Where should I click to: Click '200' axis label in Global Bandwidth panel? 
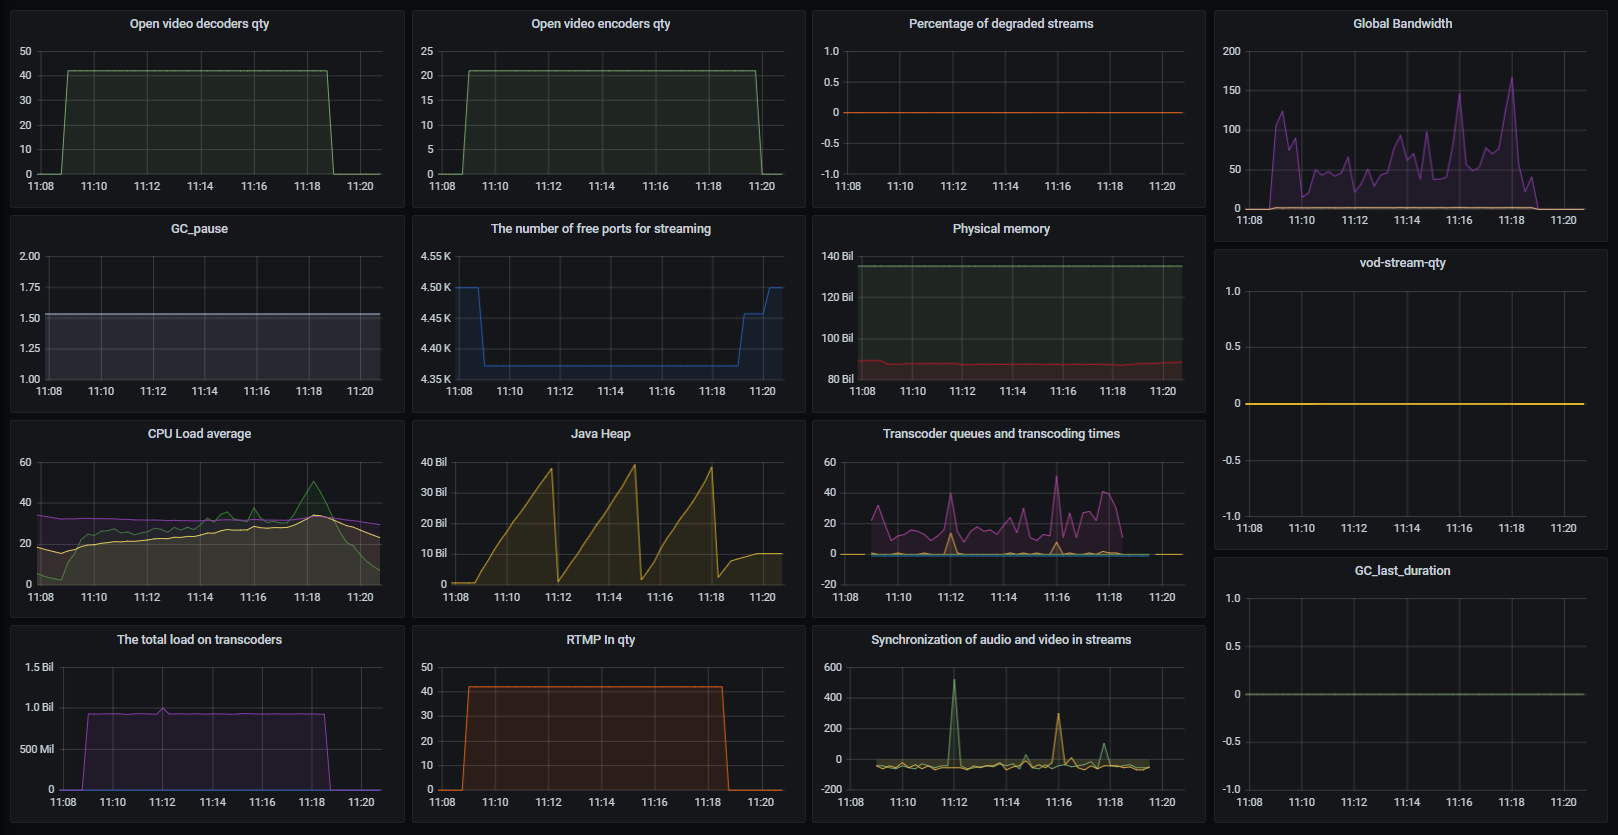(1231, 51)
